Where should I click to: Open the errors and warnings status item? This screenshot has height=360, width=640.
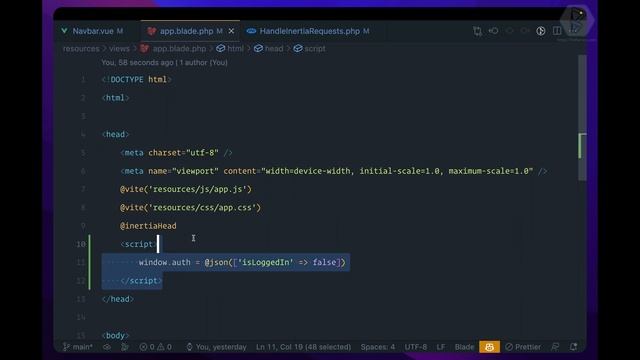(x=156, y=347)
